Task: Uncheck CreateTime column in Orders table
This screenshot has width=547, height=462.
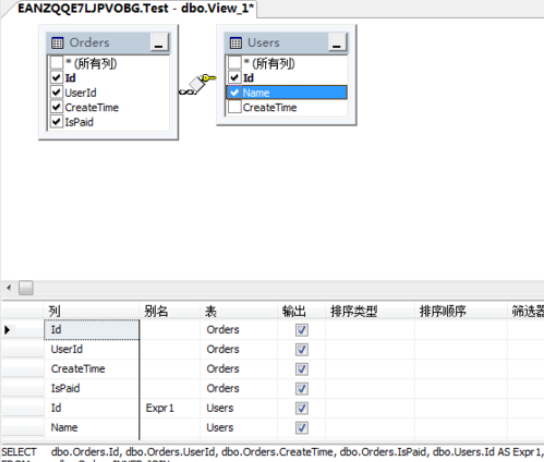Action: tap(56, 107)
